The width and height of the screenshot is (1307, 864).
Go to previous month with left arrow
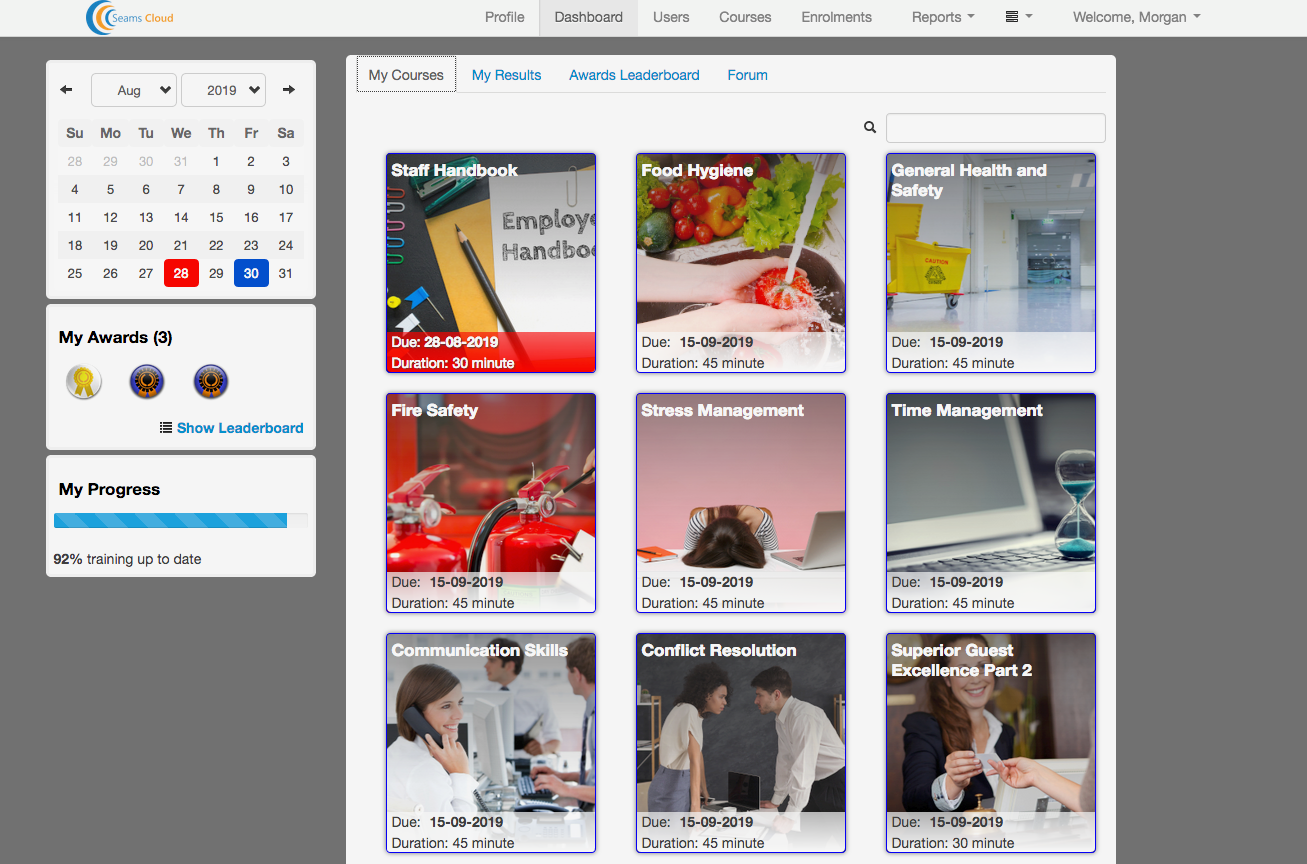66,90
